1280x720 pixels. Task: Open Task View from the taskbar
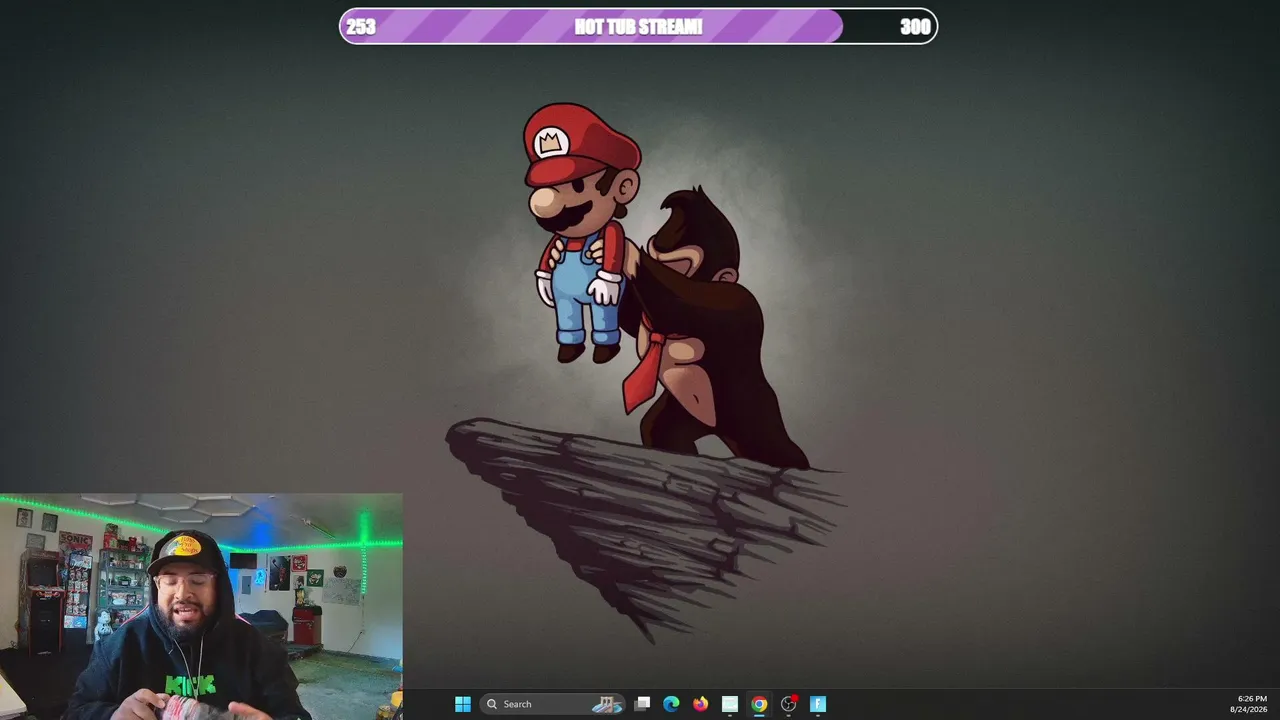[x=642, y=704]
